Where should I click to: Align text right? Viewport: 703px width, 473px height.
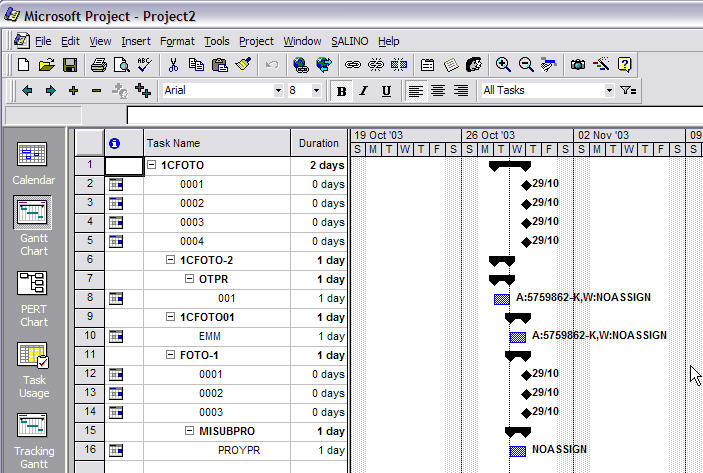click(461, 91)
